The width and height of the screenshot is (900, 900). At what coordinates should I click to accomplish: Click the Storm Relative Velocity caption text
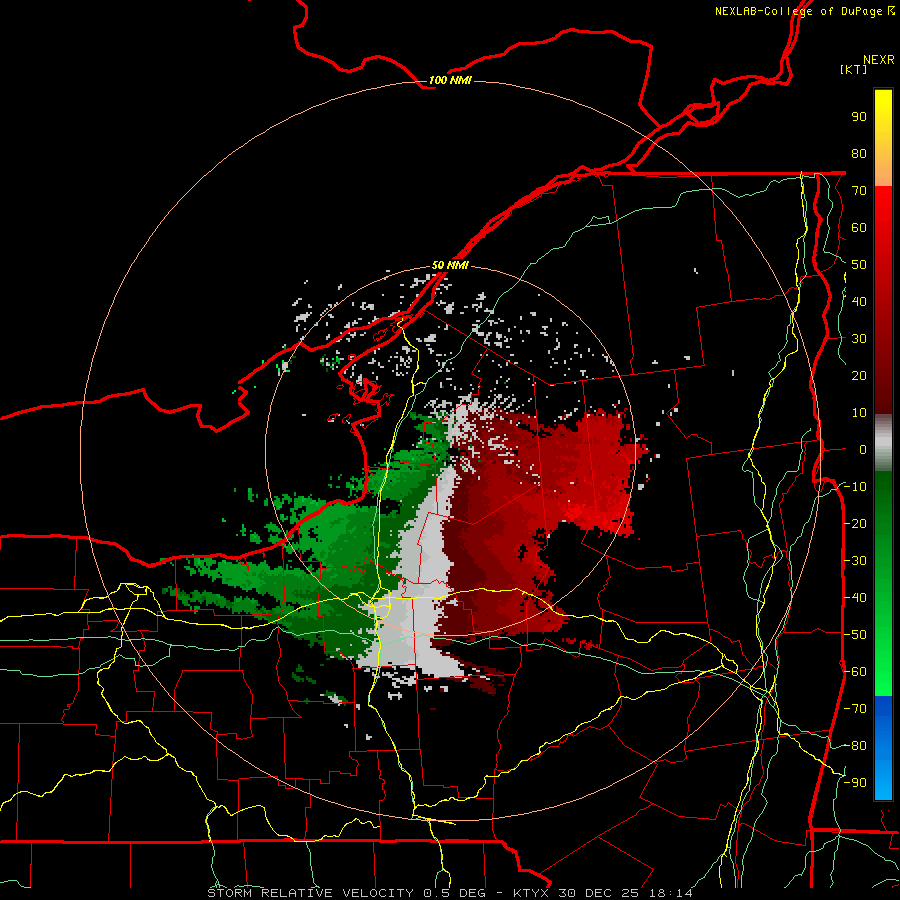(x=449, y=893)
